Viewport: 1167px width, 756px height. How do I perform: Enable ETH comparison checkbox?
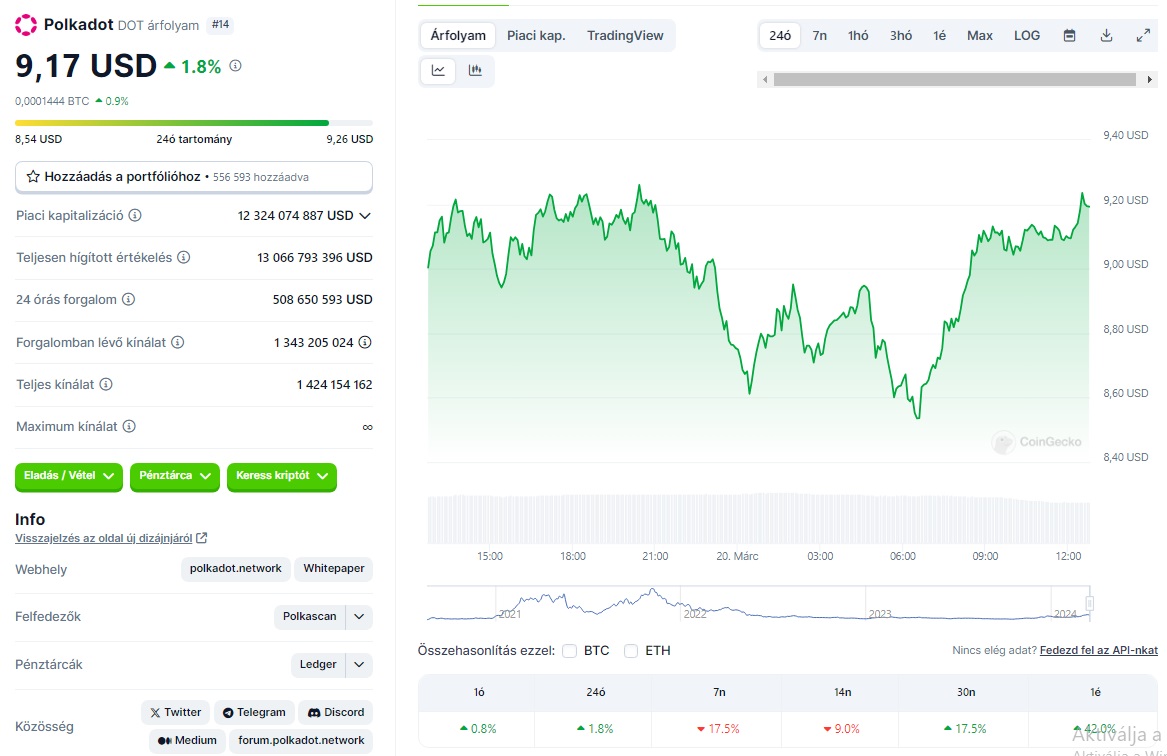point(631,651)
